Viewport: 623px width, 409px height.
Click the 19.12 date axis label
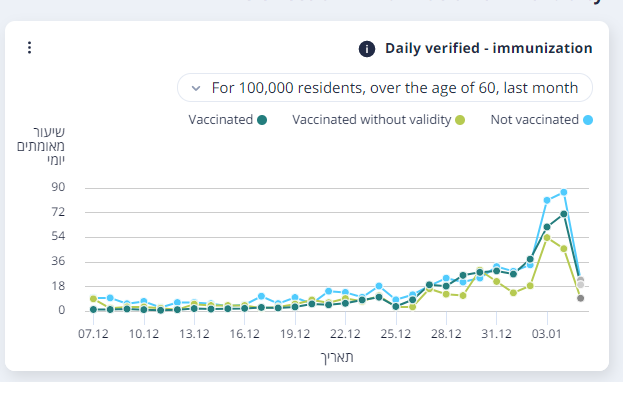[294, 333]
